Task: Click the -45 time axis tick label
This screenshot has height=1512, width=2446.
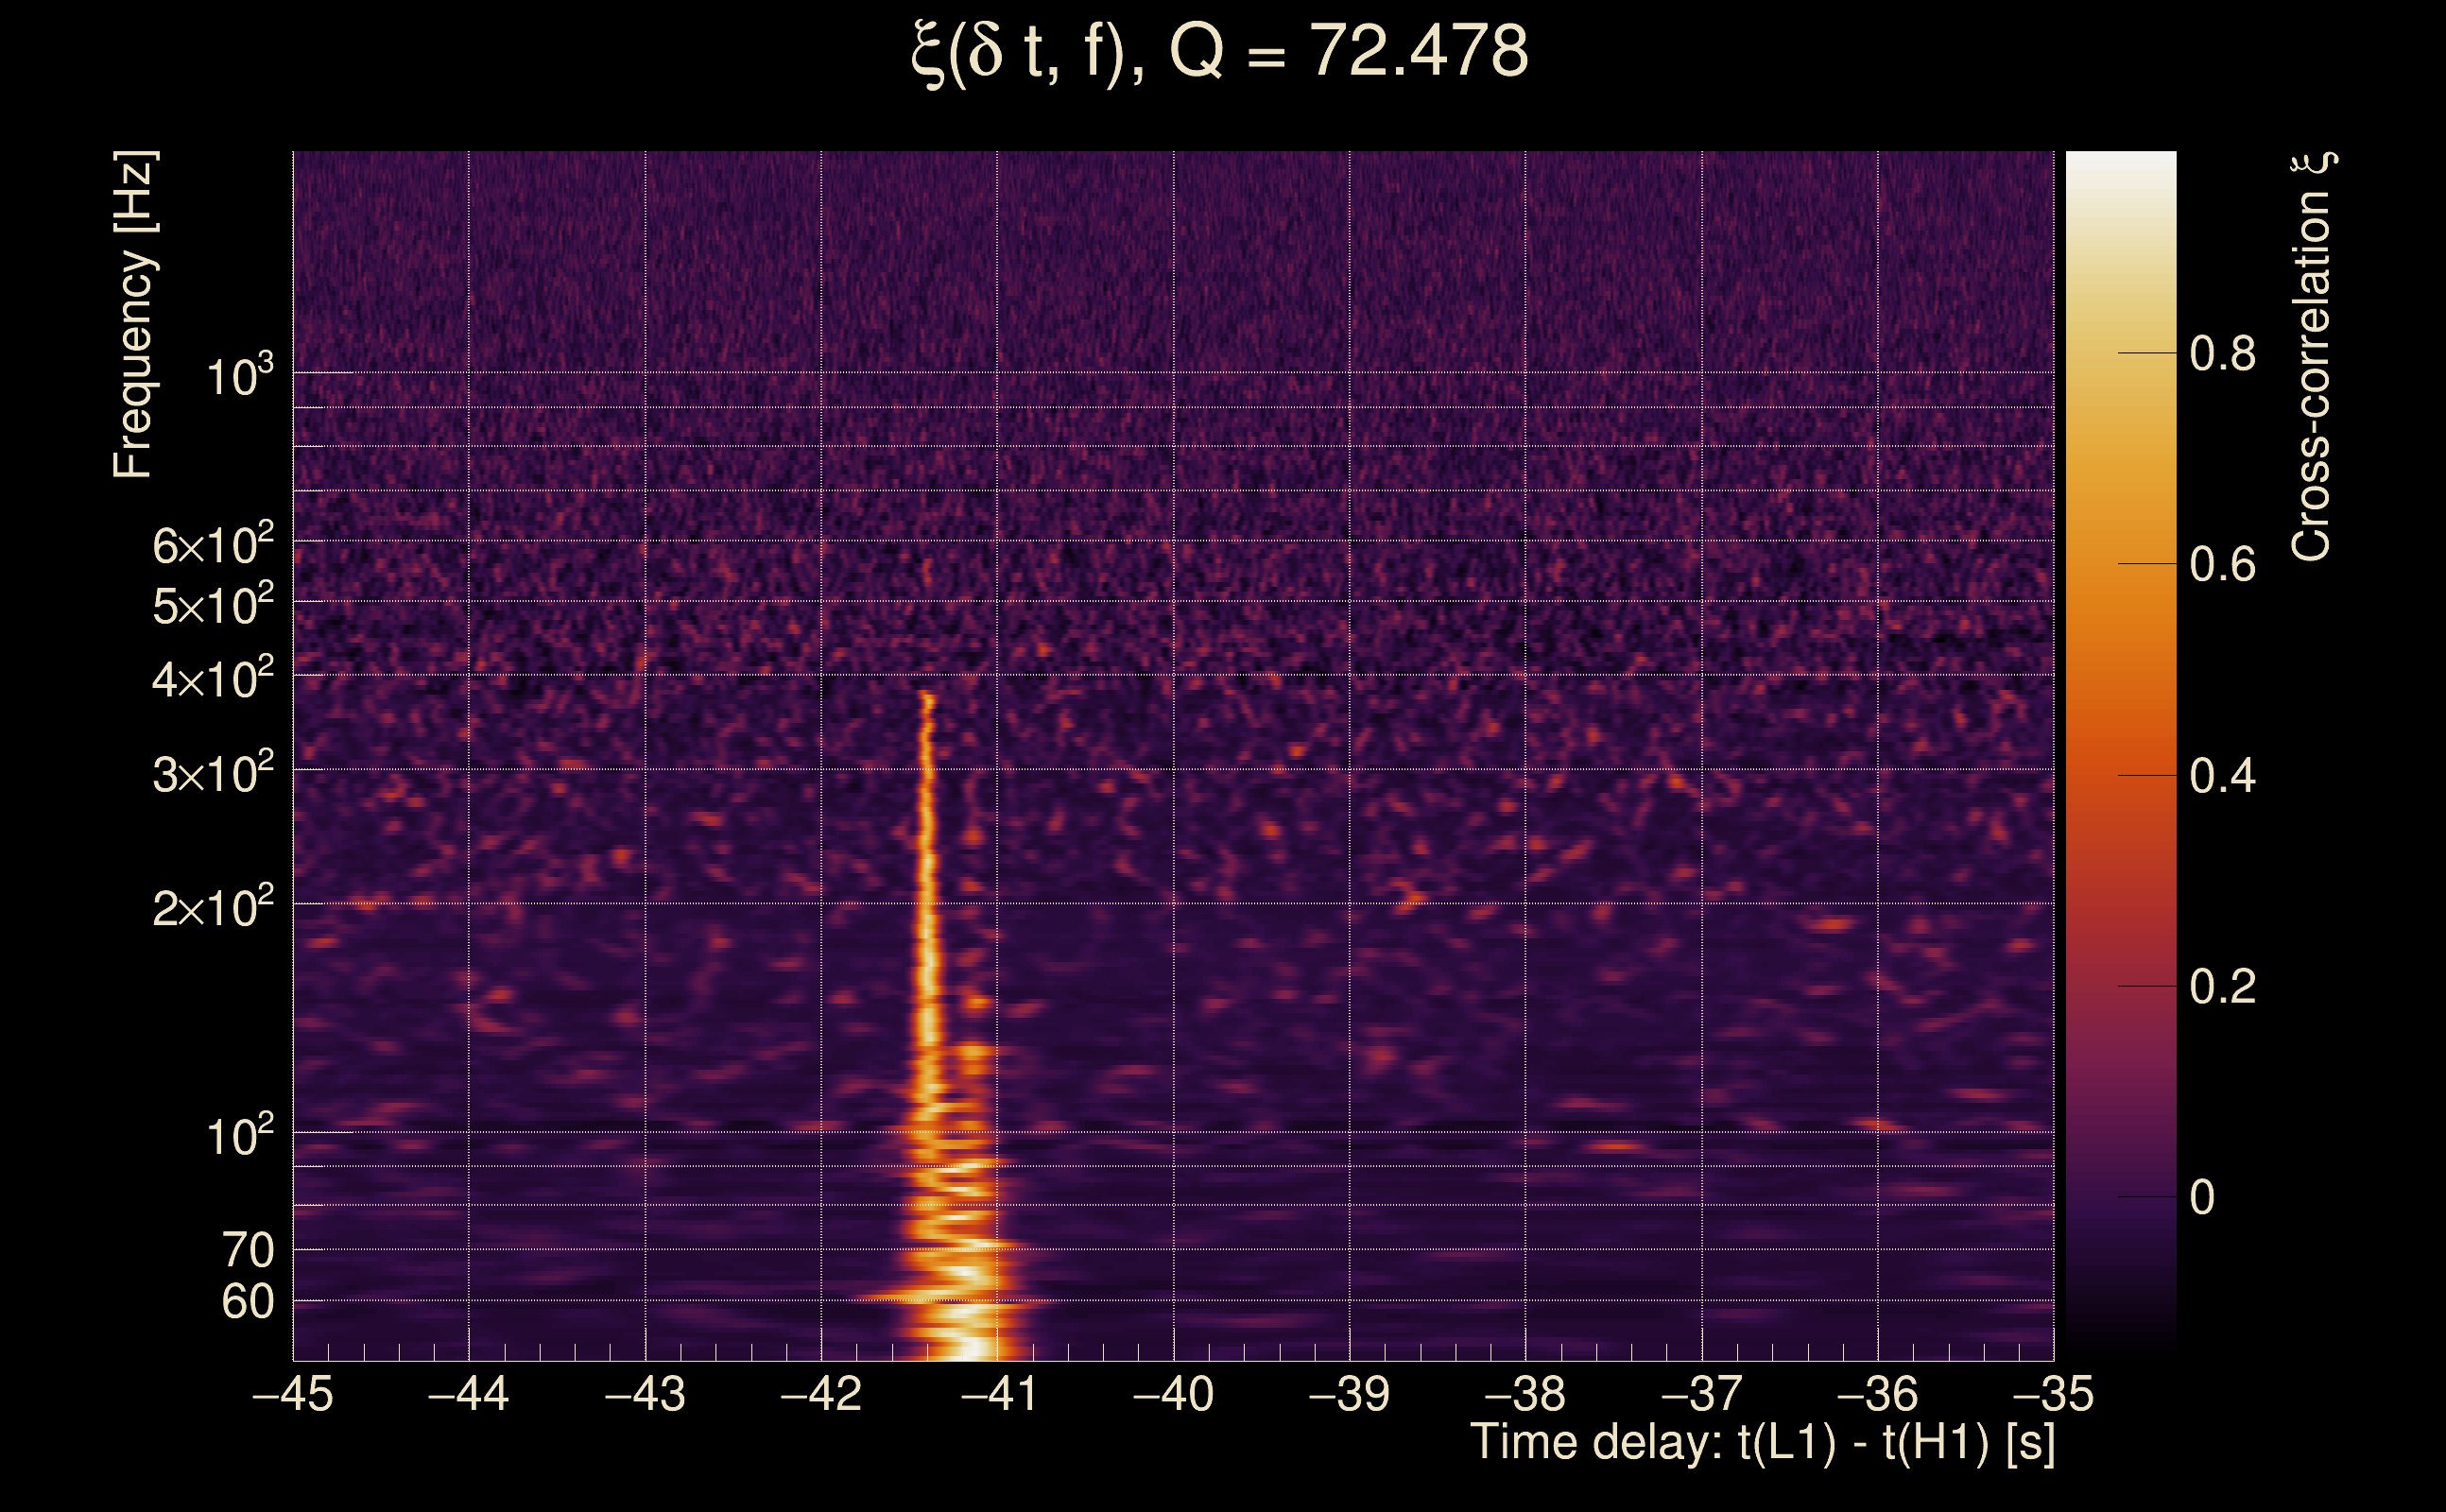Action: click(x=292, y=1394)
